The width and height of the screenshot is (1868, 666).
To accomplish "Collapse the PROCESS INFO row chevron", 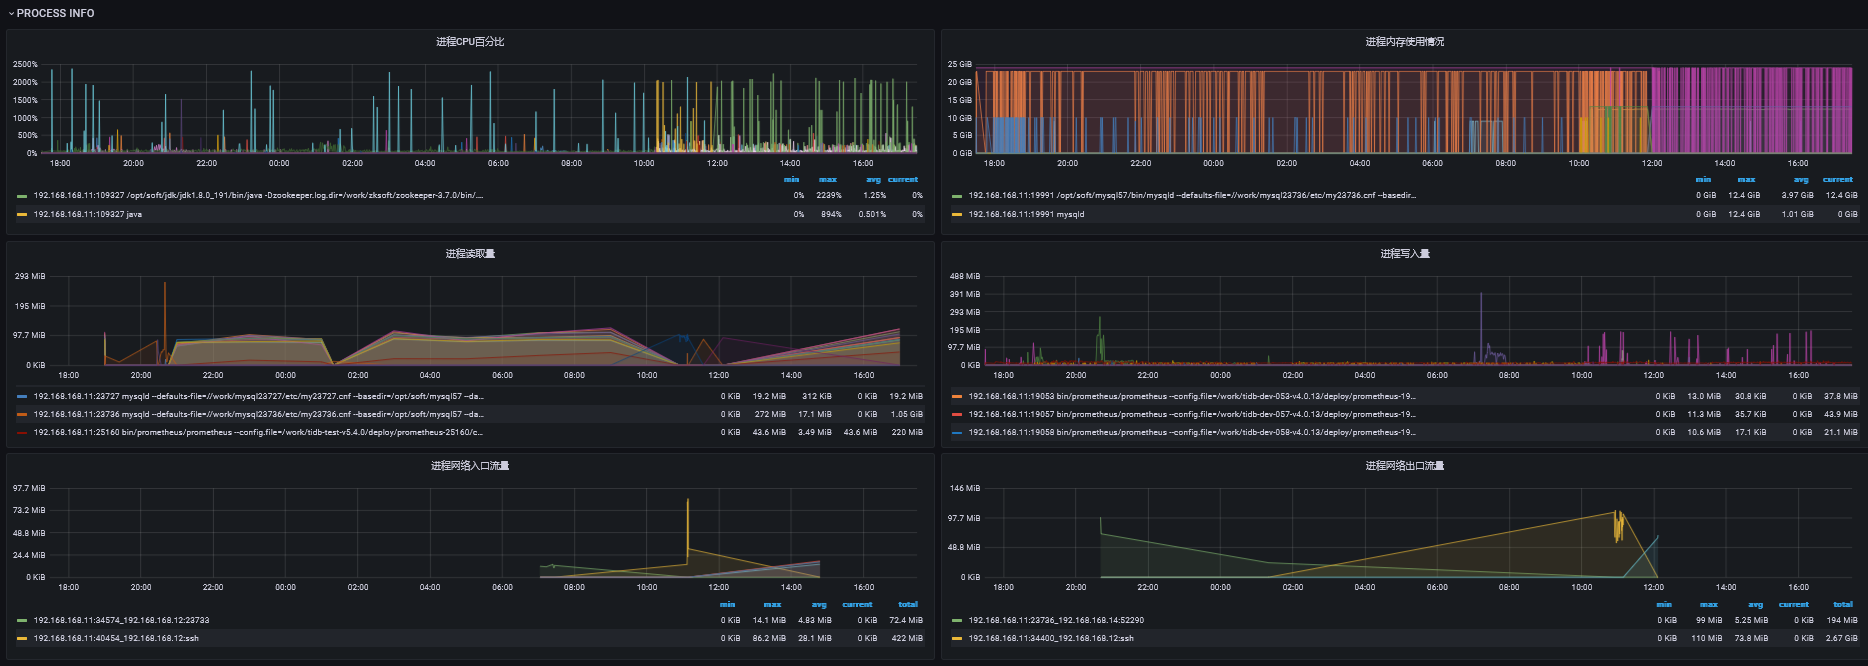I will point(11,14).
